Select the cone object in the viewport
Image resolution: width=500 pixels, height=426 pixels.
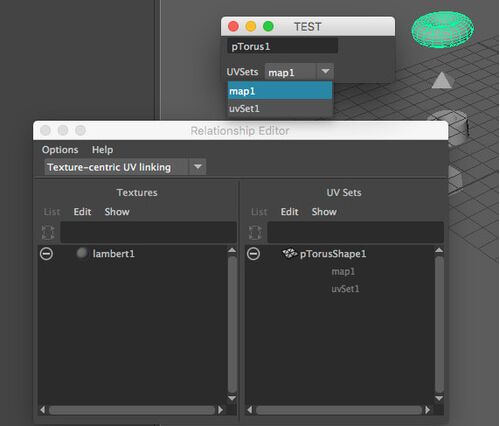pos(442,81)
